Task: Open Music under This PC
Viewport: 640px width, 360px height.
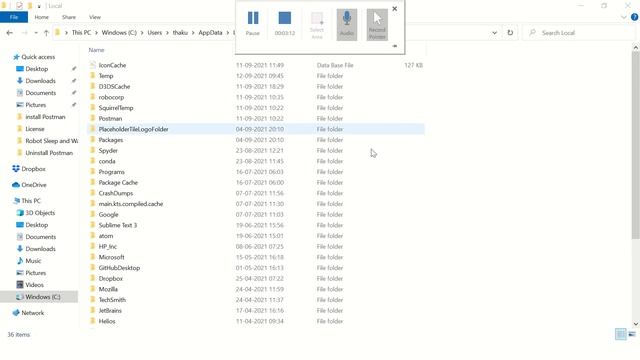Action: pos(33,261)
